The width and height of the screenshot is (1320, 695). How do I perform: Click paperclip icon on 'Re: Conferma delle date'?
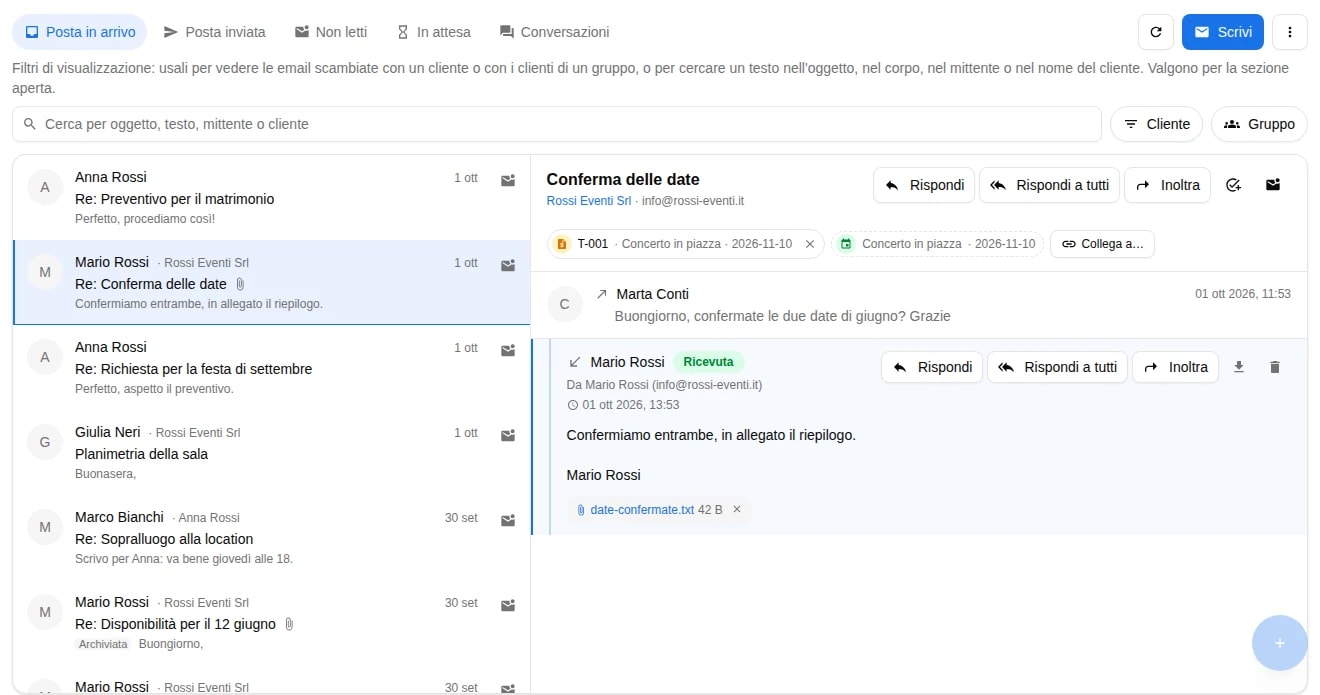click(x=240, y=284)
